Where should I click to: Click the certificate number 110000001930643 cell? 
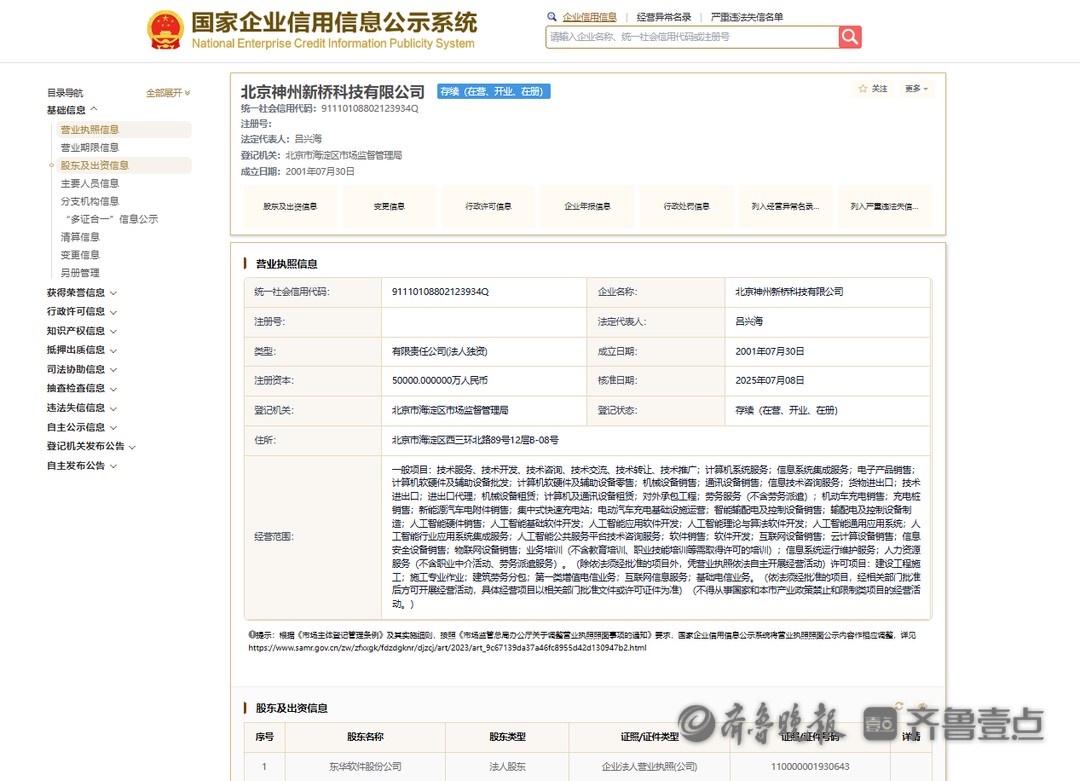click(x=810, y=767)
